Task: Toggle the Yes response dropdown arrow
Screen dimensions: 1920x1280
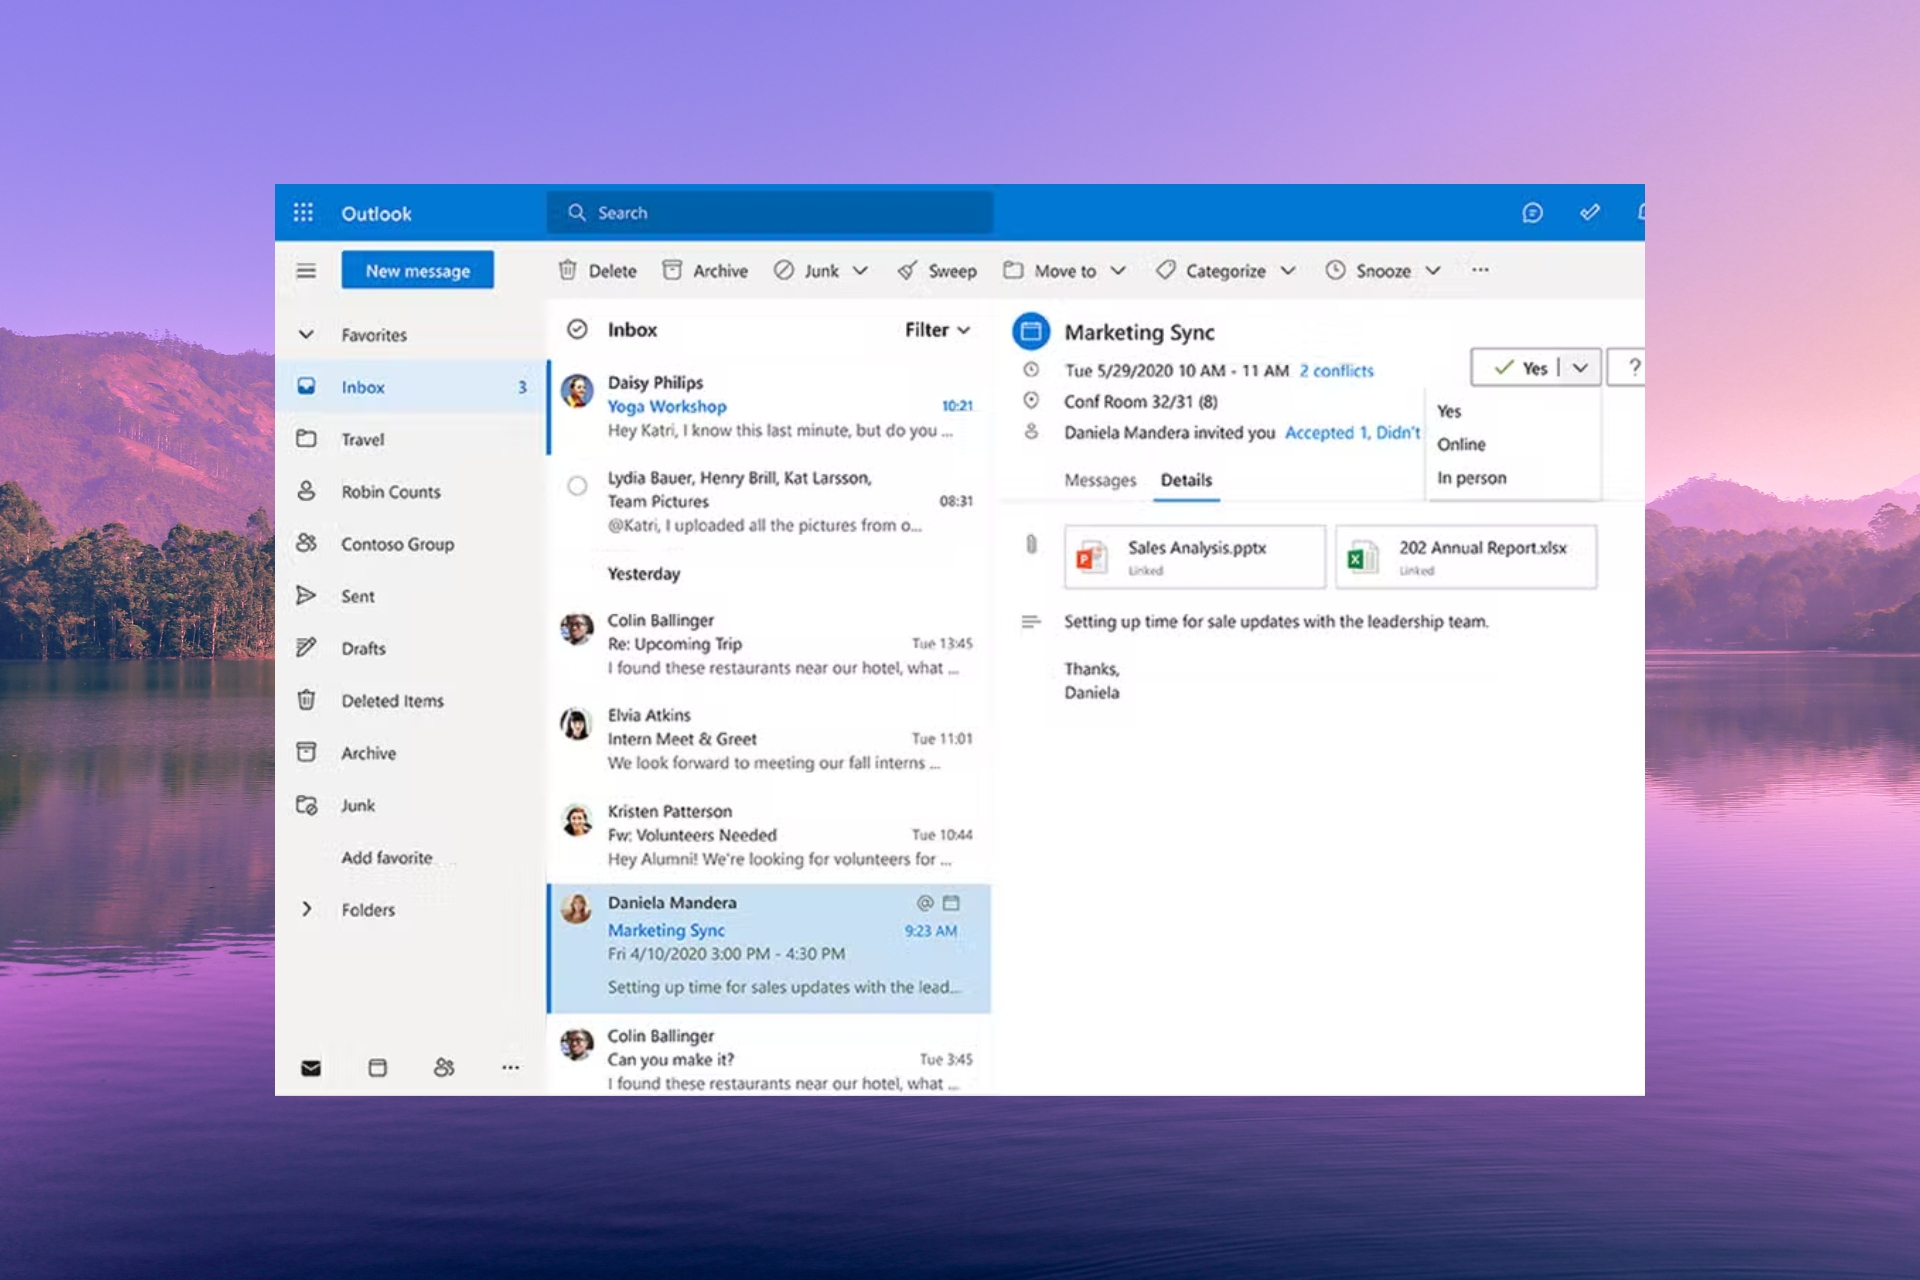Action: [x=1580, y=368]
